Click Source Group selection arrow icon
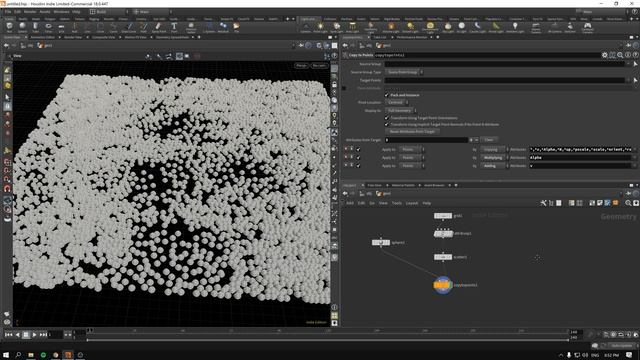Image resolution: width=640 pixels, height=360 pixels. tap(635, 64)
